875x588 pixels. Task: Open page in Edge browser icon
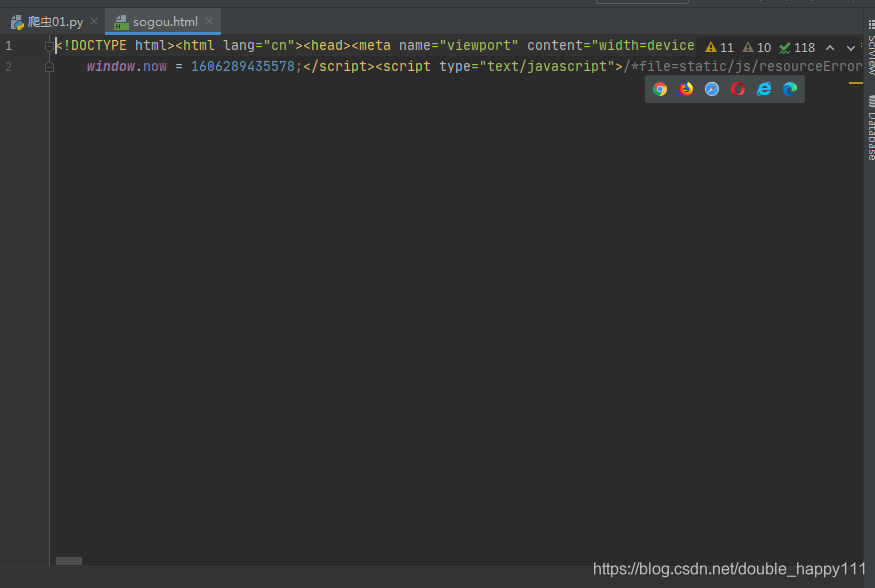(790, 89)
